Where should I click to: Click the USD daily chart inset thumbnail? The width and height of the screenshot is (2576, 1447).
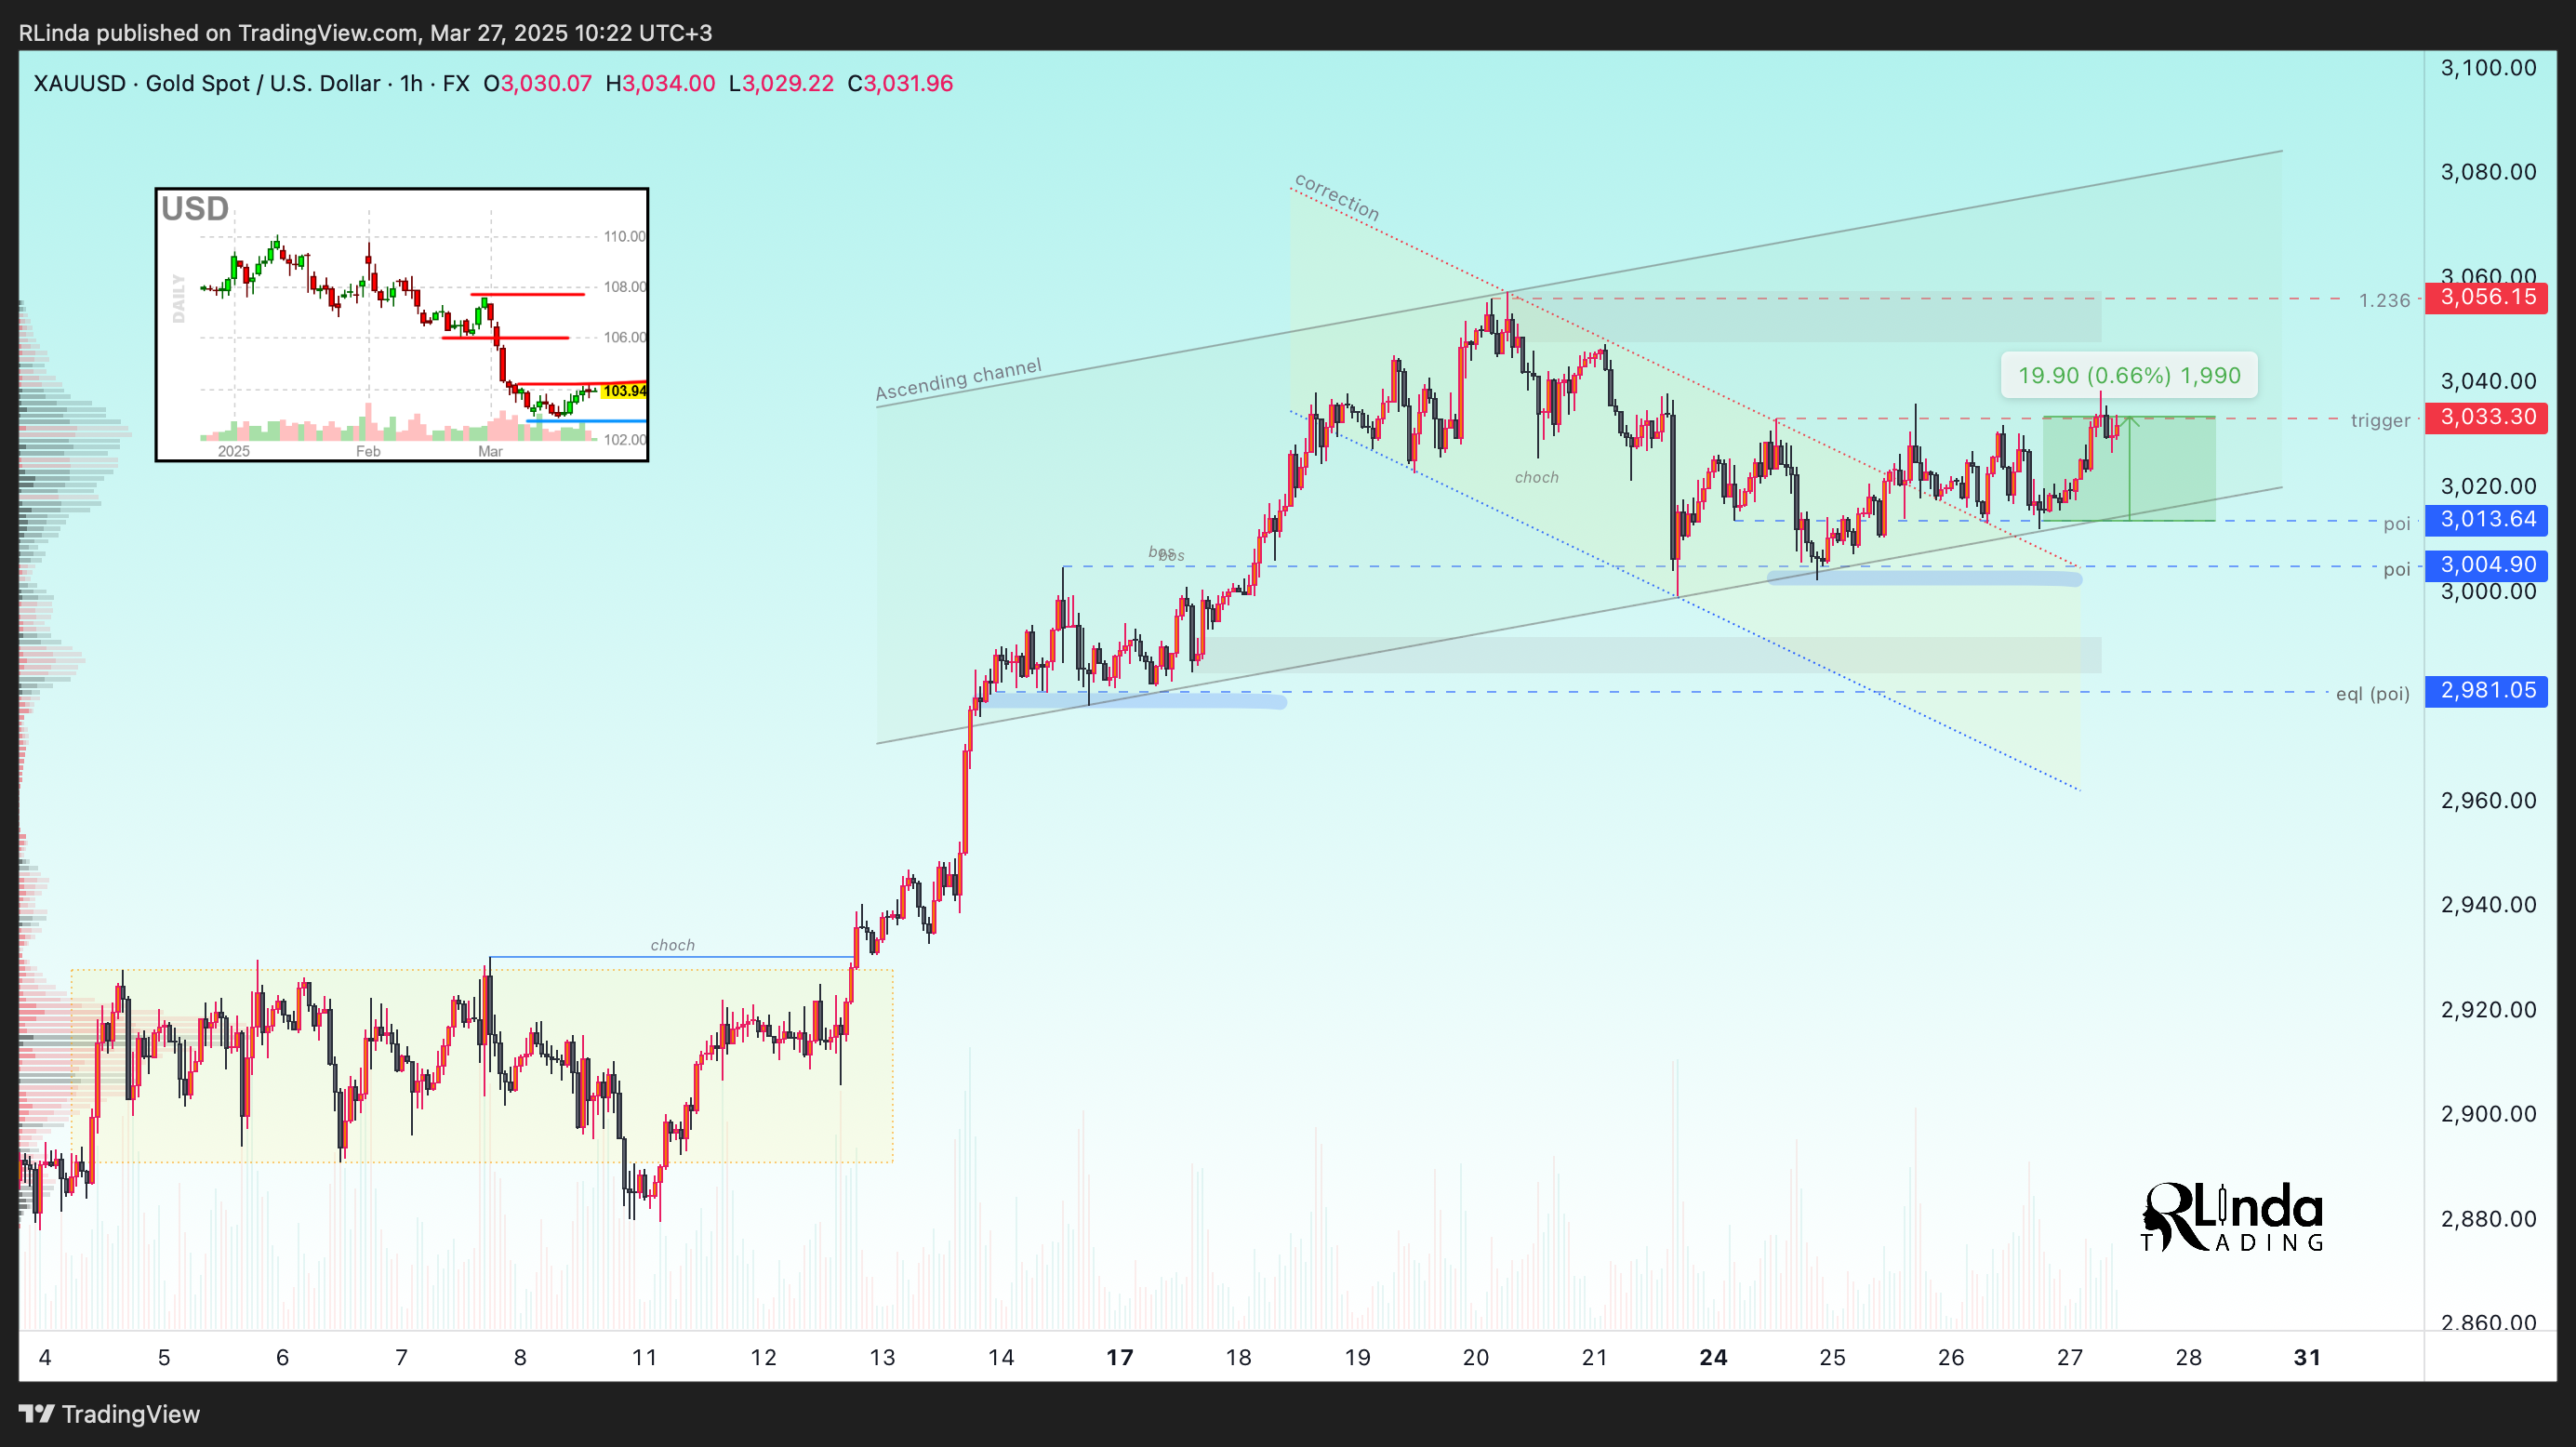point(402,325)
